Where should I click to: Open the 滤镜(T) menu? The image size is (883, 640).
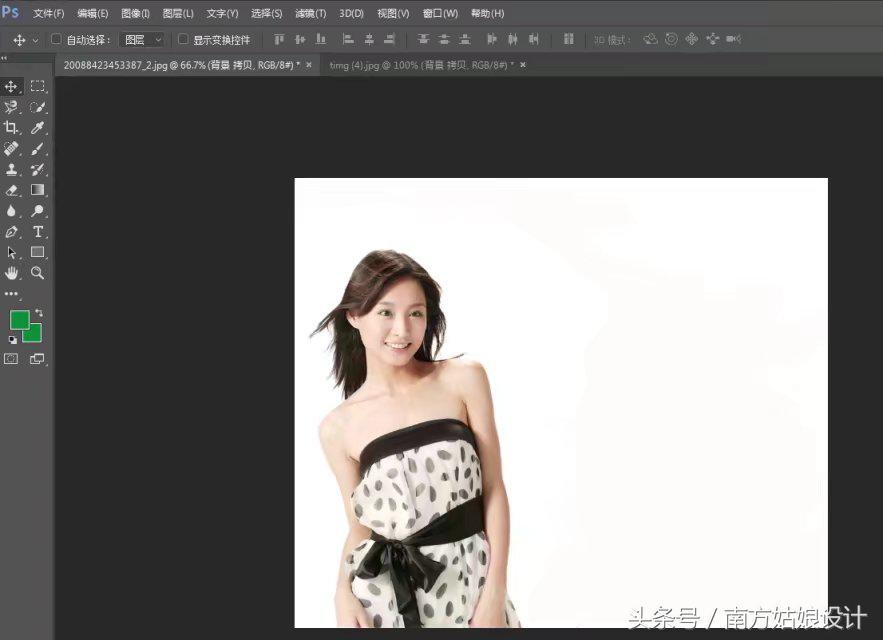[310, 13]
